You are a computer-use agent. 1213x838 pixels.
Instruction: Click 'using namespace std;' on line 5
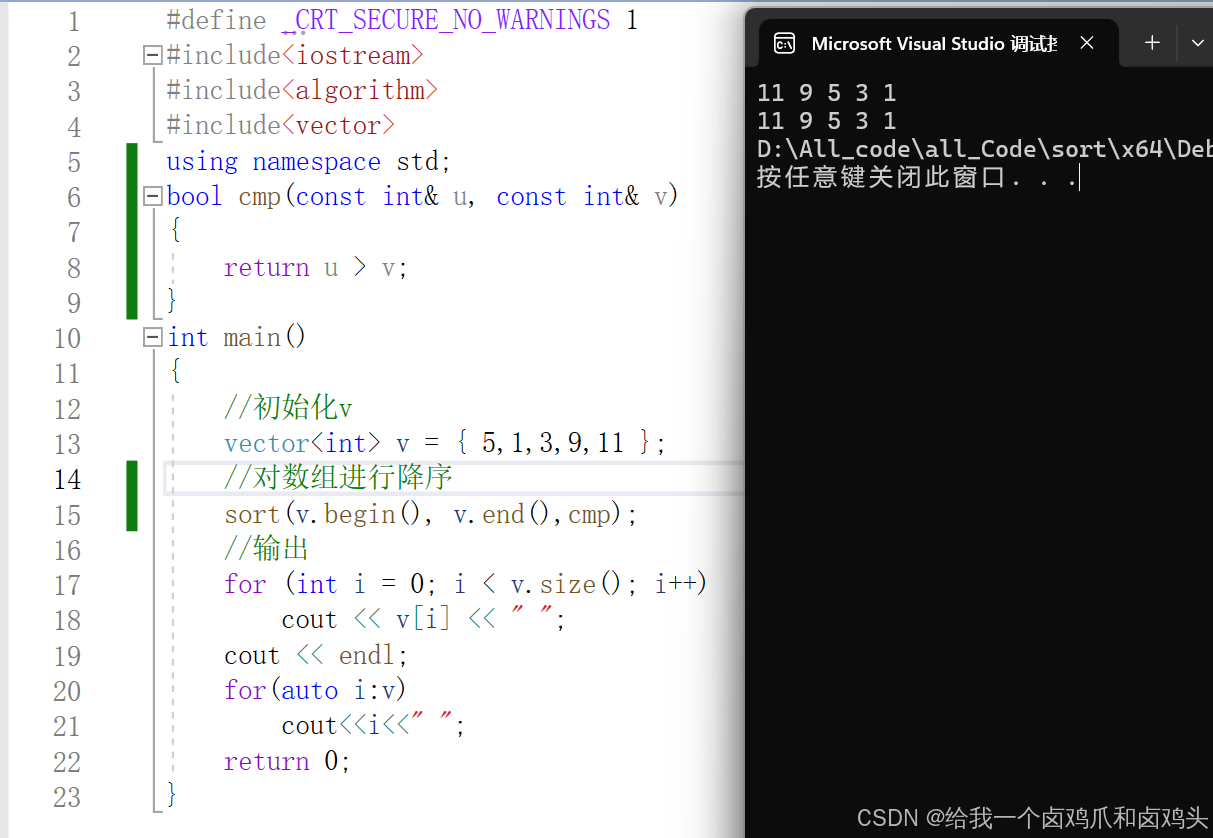tap(309, 161)
